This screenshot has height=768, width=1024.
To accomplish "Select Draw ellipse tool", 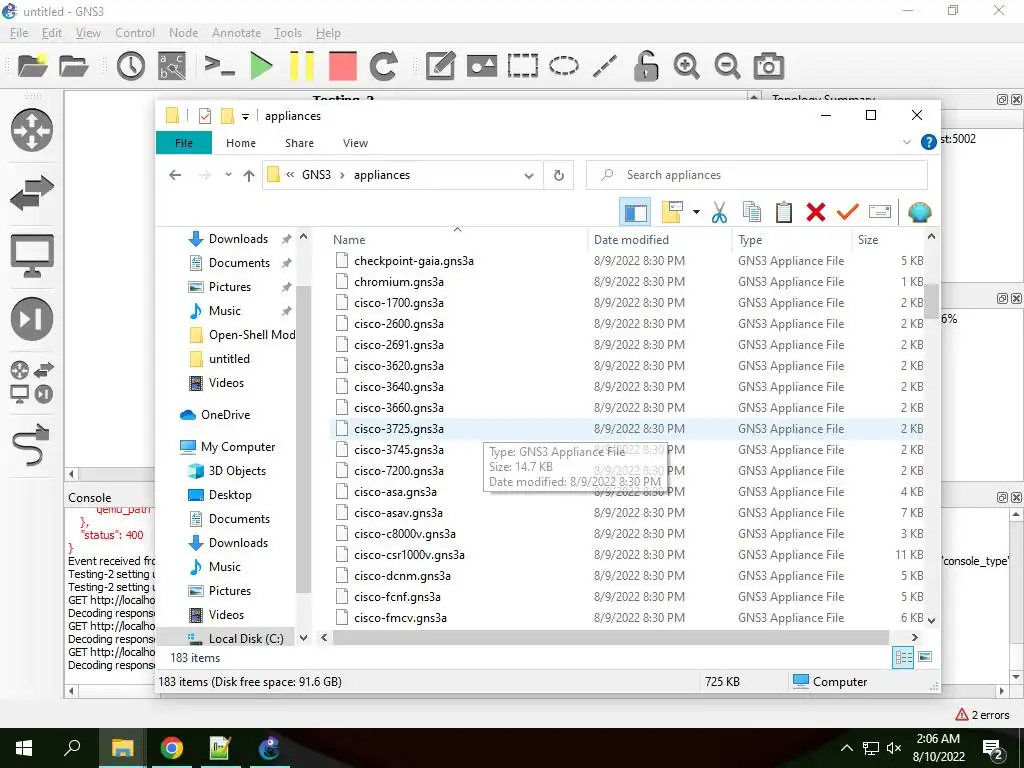I will click(x=564, y=66).
